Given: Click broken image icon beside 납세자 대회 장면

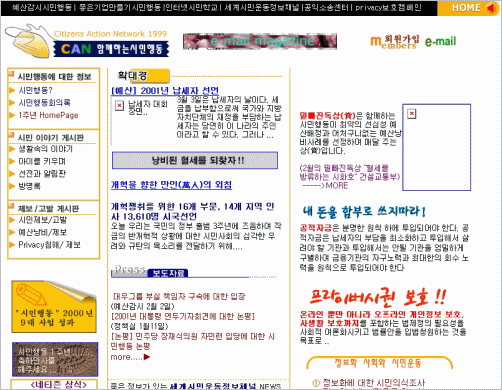Looking at the screenshot, I should point(119,106).
